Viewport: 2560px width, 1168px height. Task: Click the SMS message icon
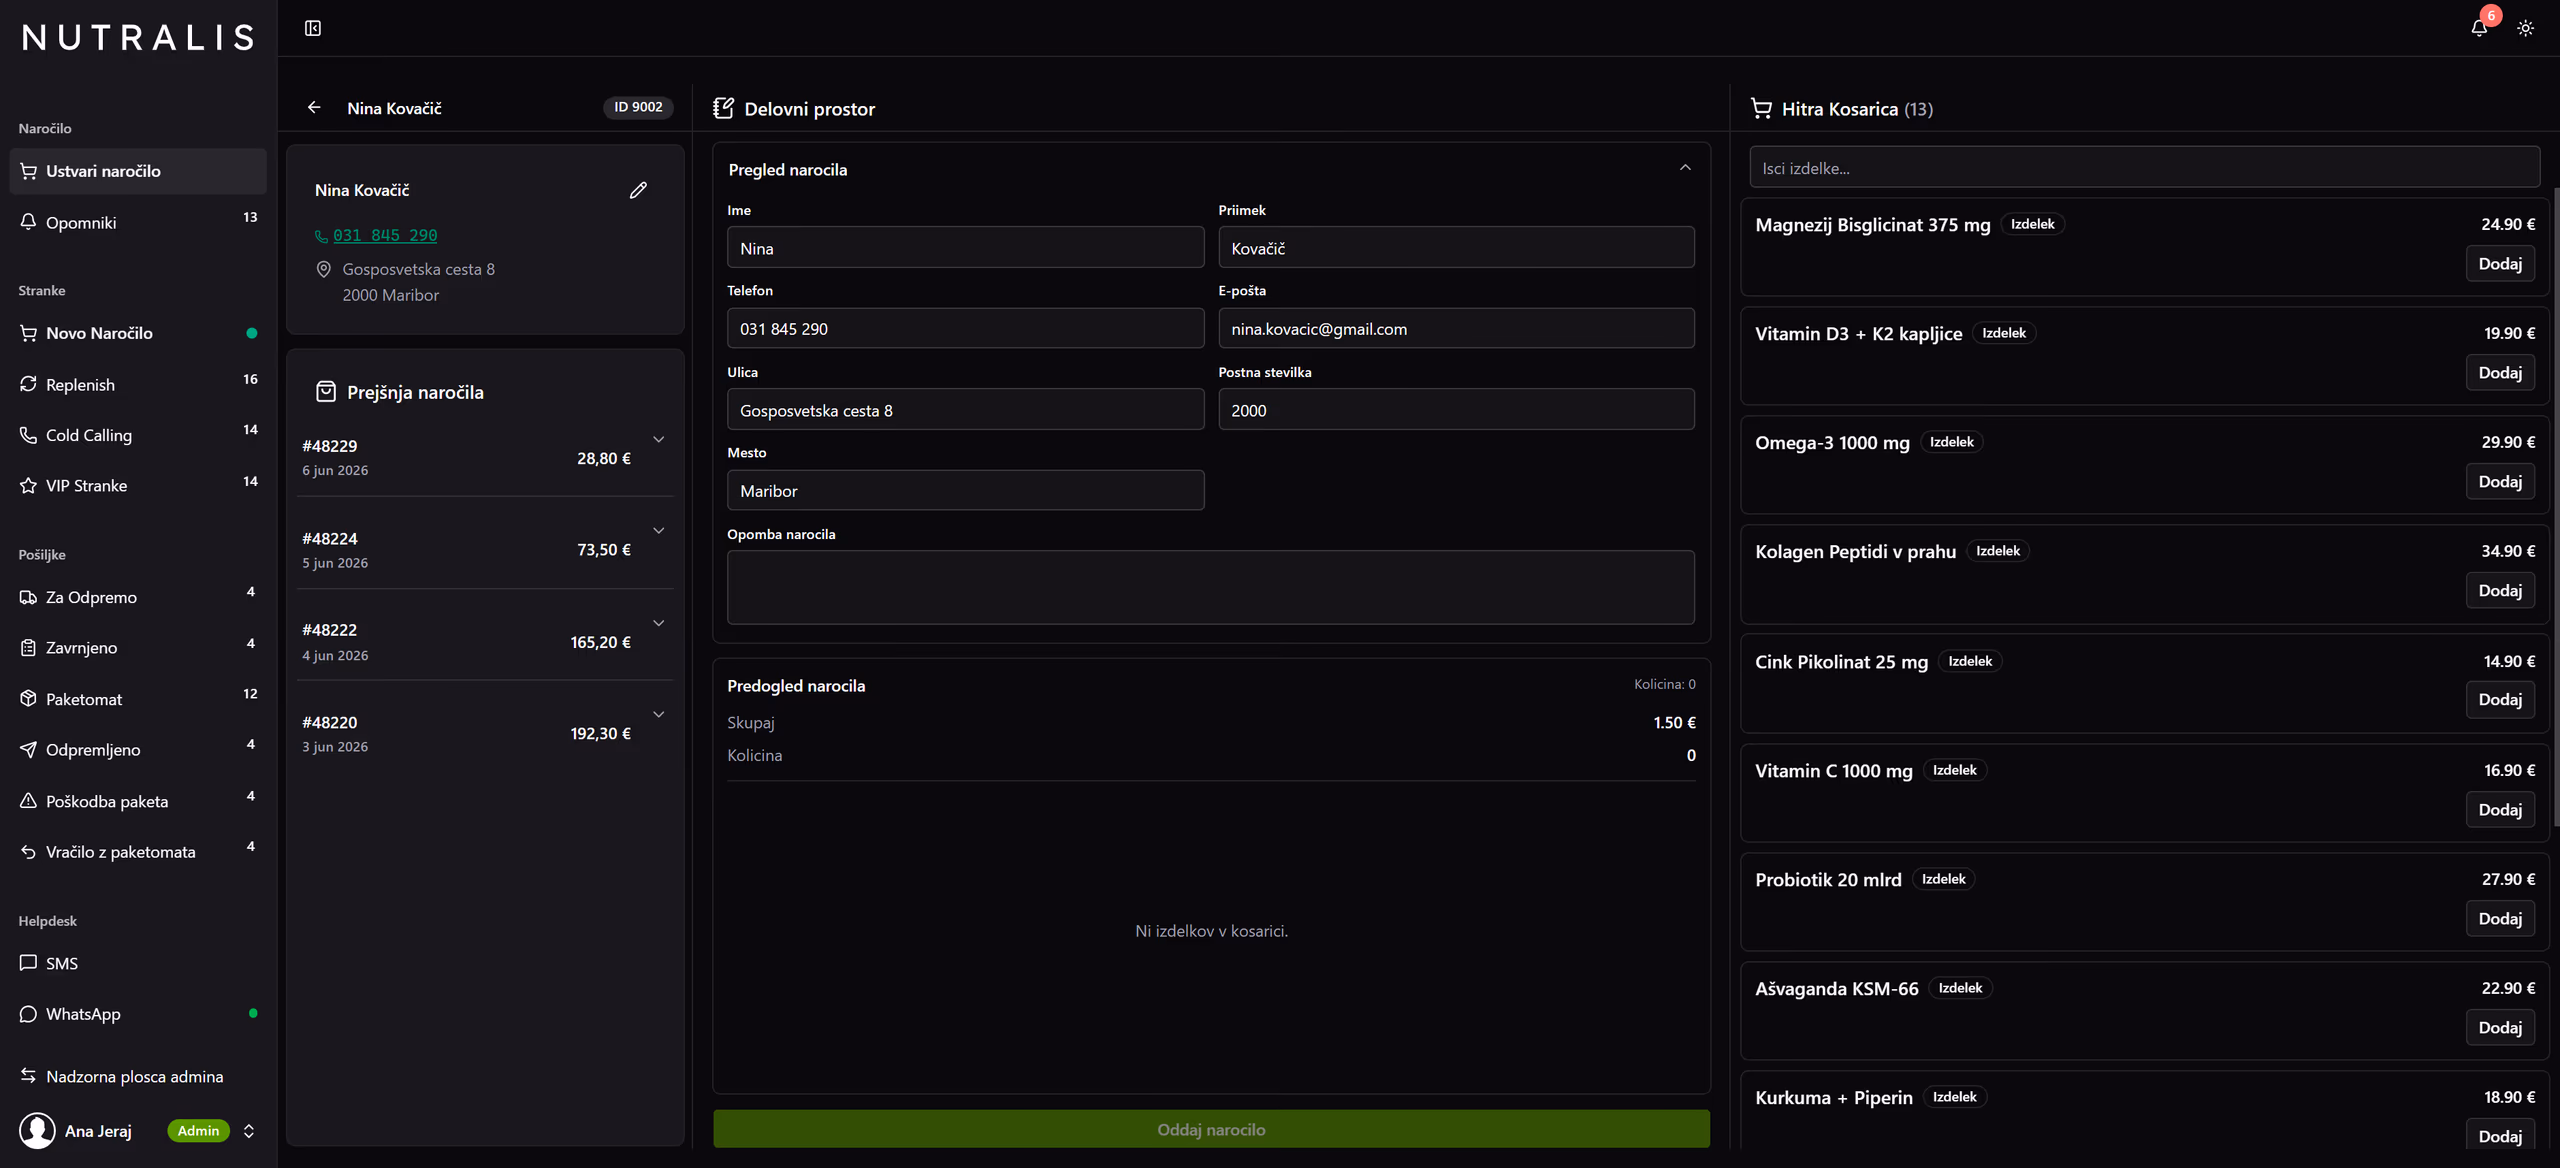pyautogui.click(x=28, y=963)
